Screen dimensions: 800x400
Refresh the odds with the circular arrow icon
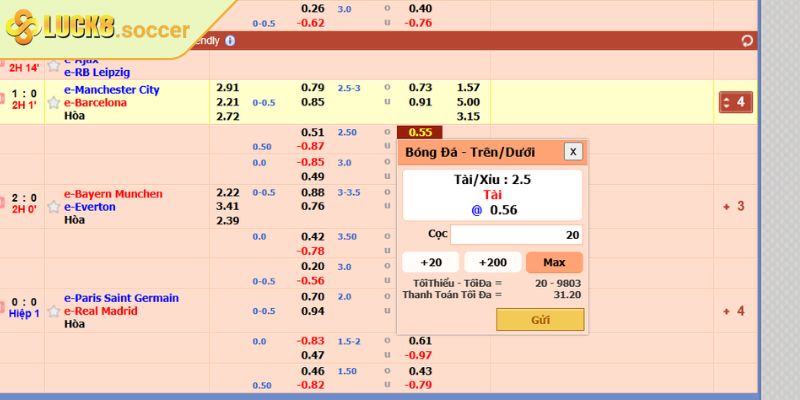[x=747, y=41]
